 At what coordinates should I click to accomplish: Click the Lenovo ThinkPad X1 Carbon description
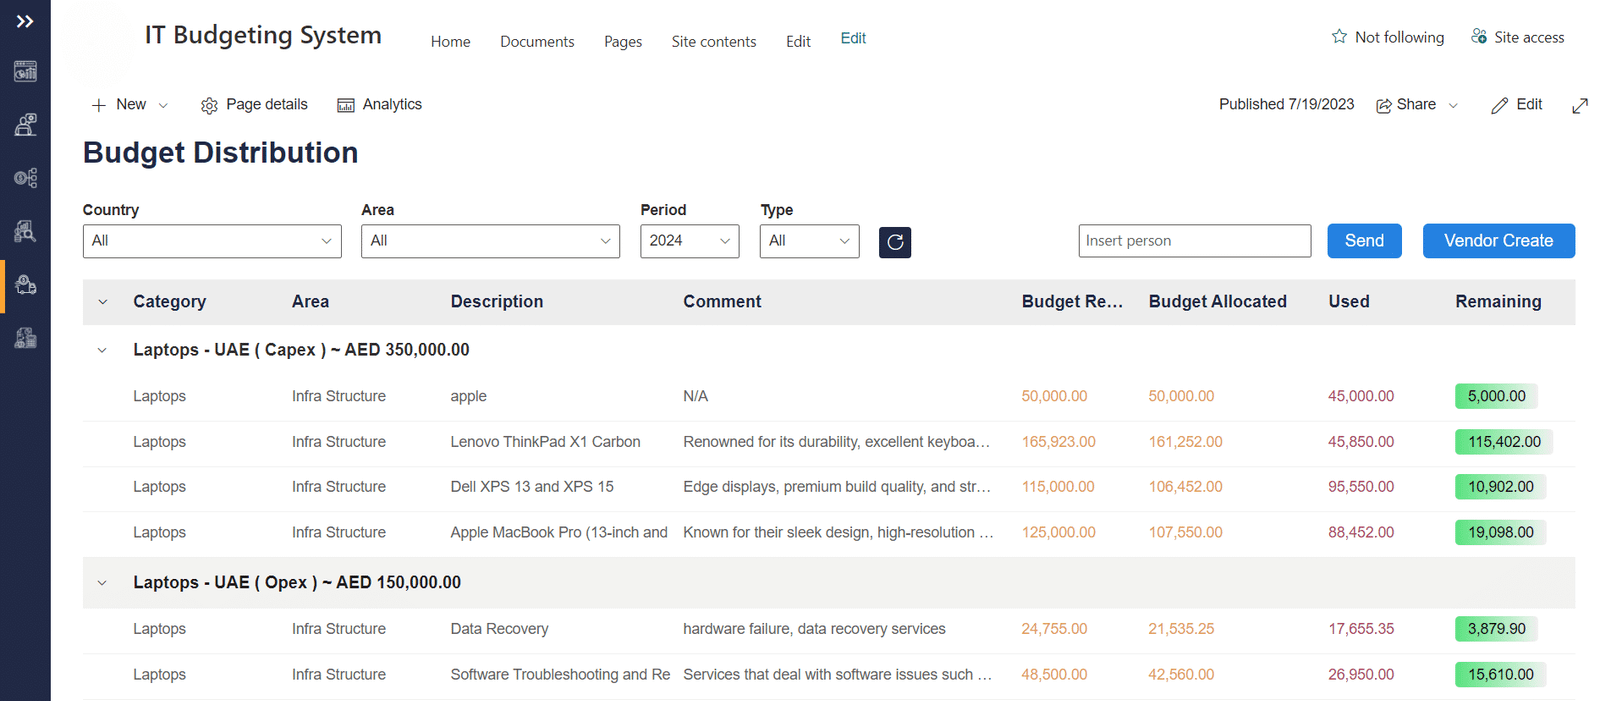[x=545, y=442]
